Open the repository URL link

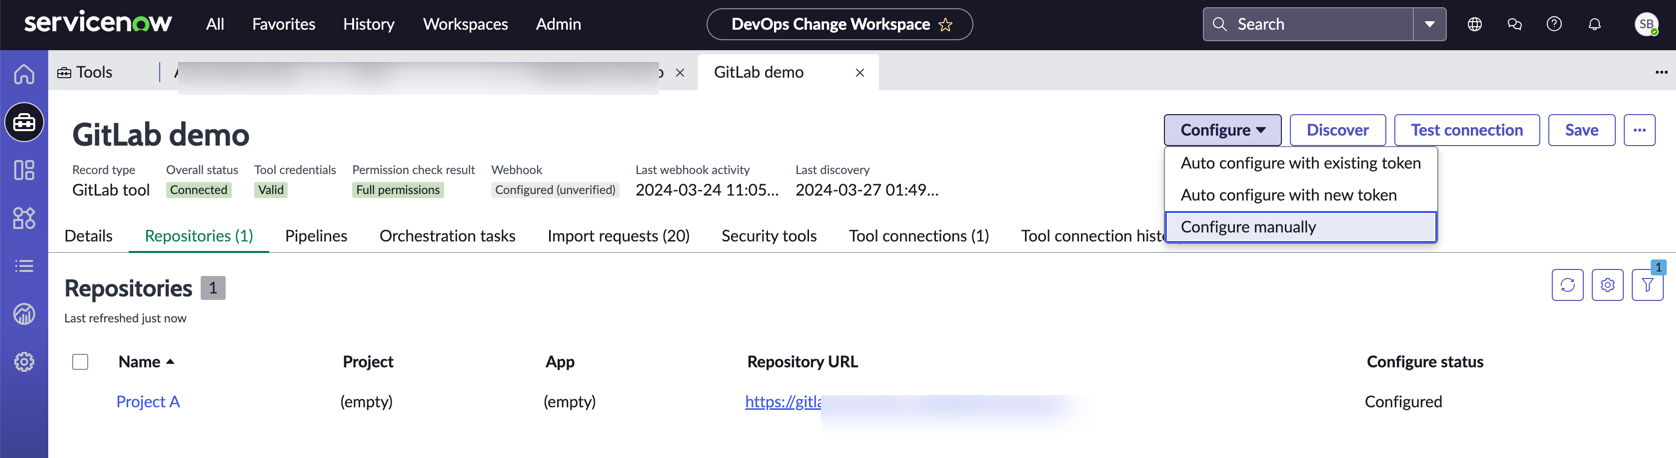coord(783,401)
